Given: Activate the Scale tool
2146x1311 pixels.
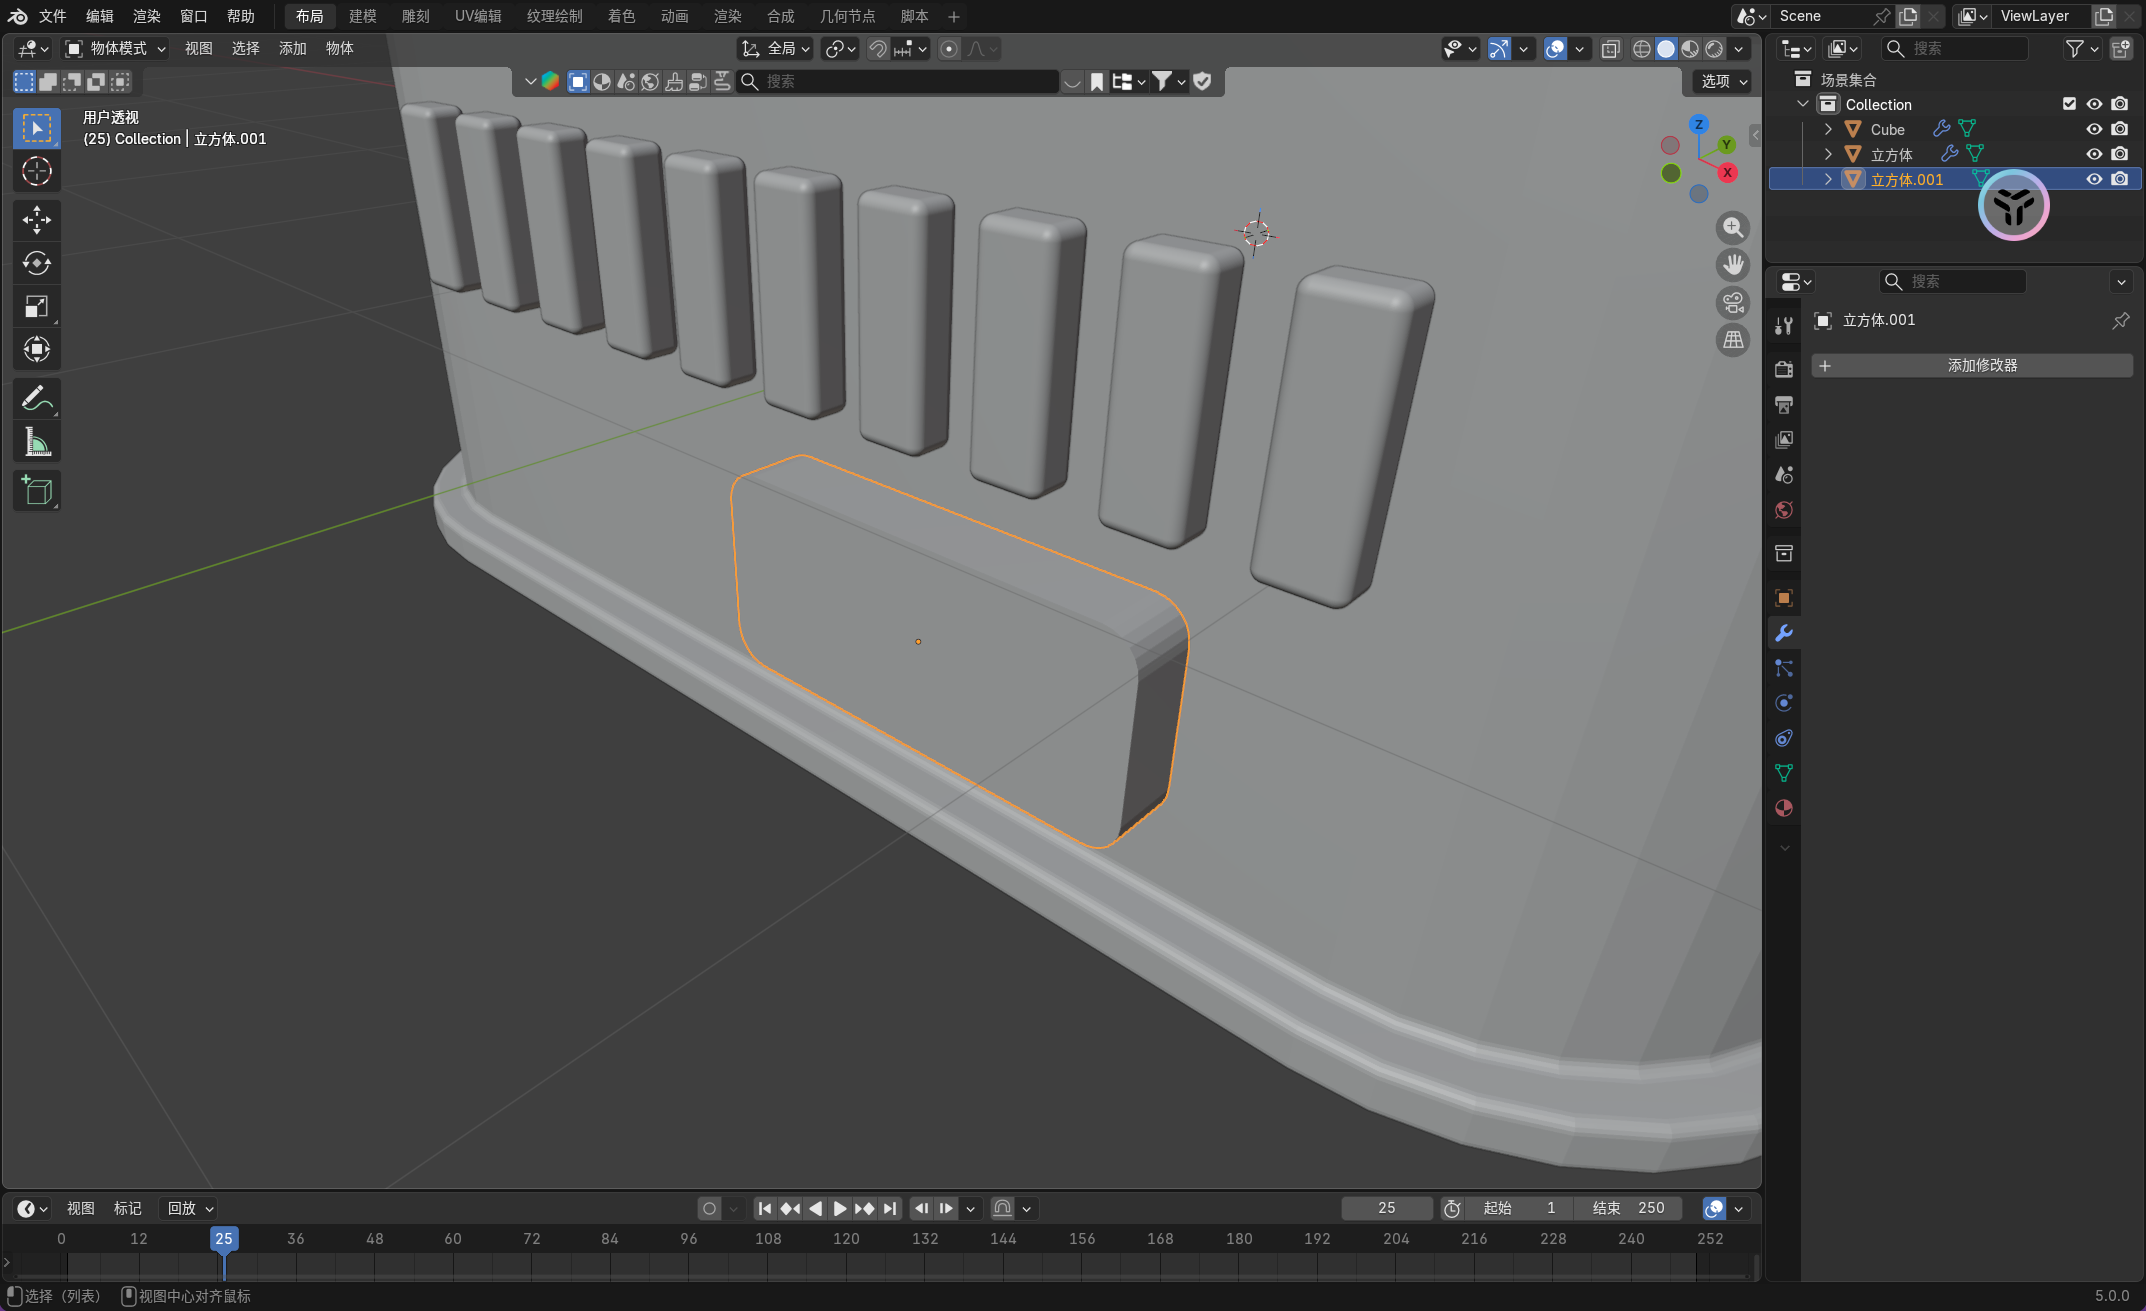Looking at the screenshot, I should click(x=37, y=306).
